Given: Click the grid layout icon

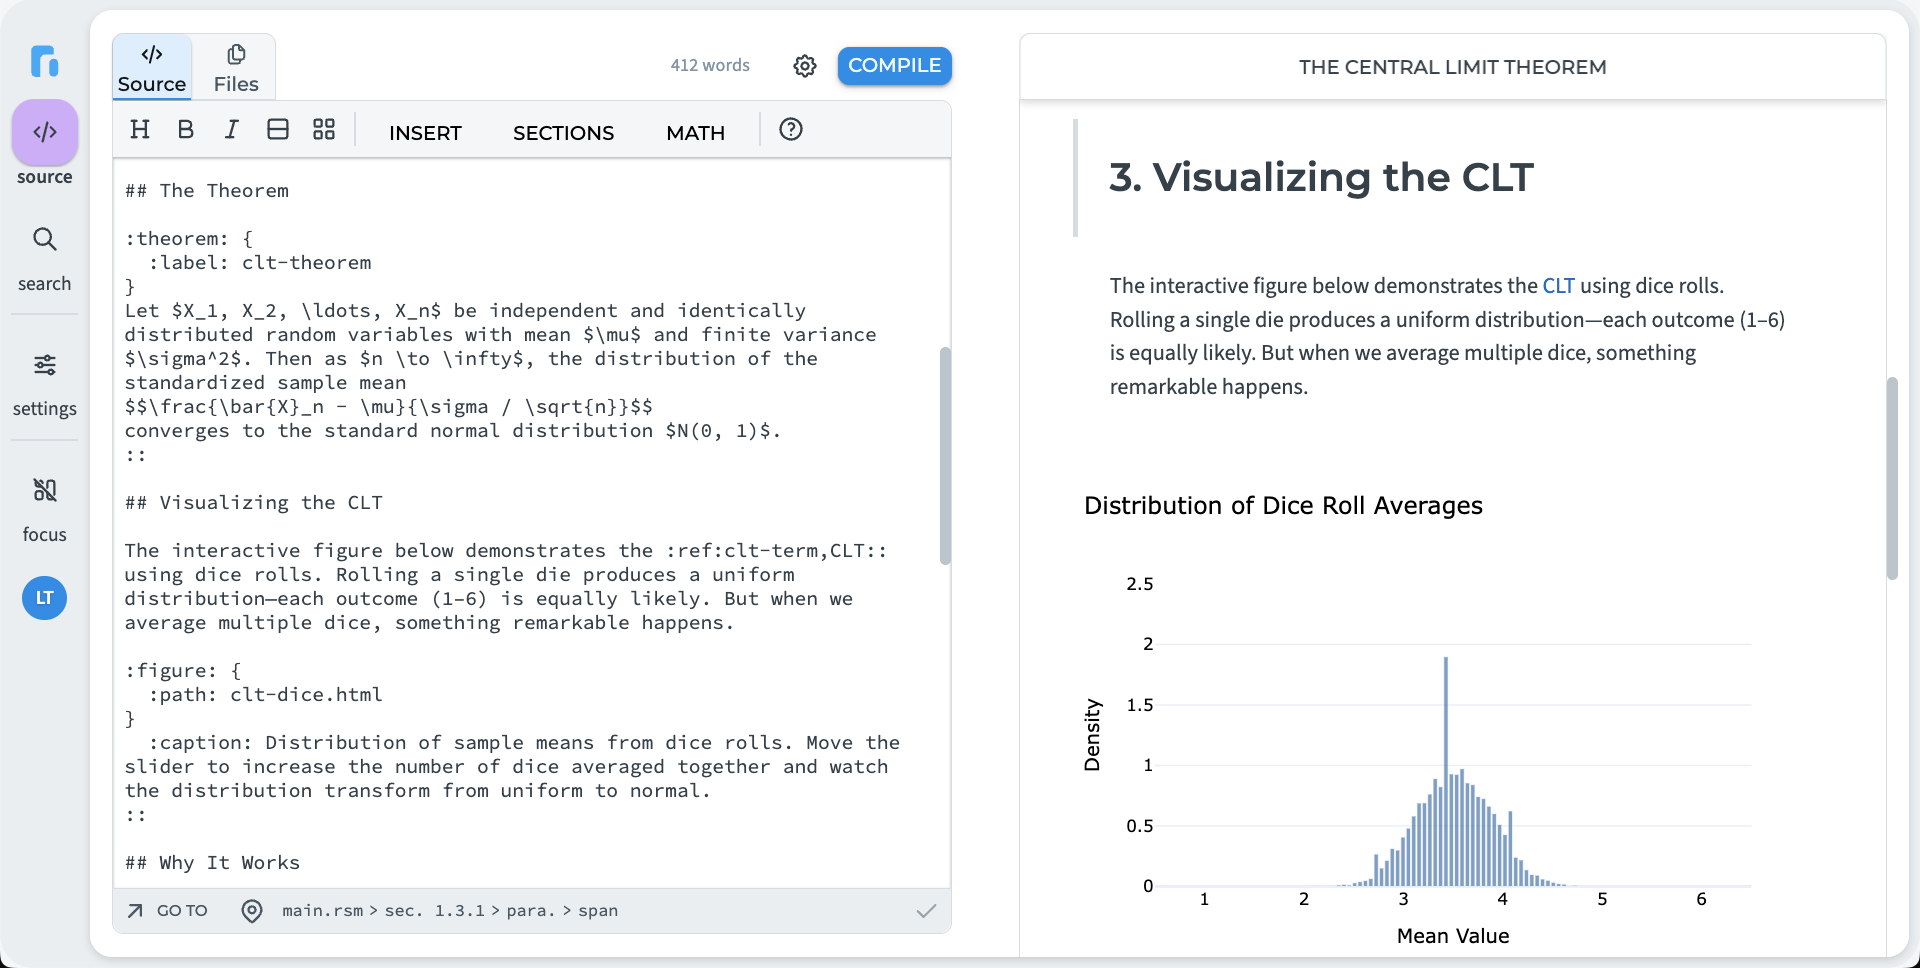Looking at the screenshot, I should pyautogui.click(x=324, y=130).
